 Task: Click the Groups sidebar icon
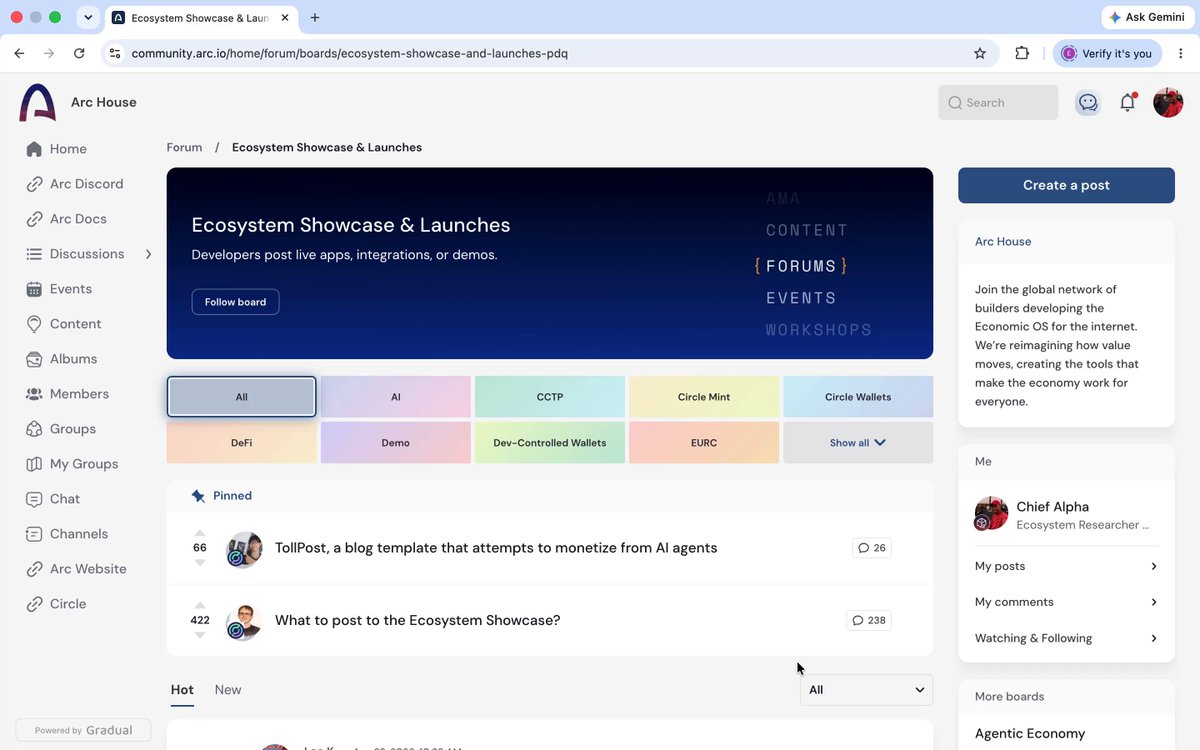pos(34,429)
